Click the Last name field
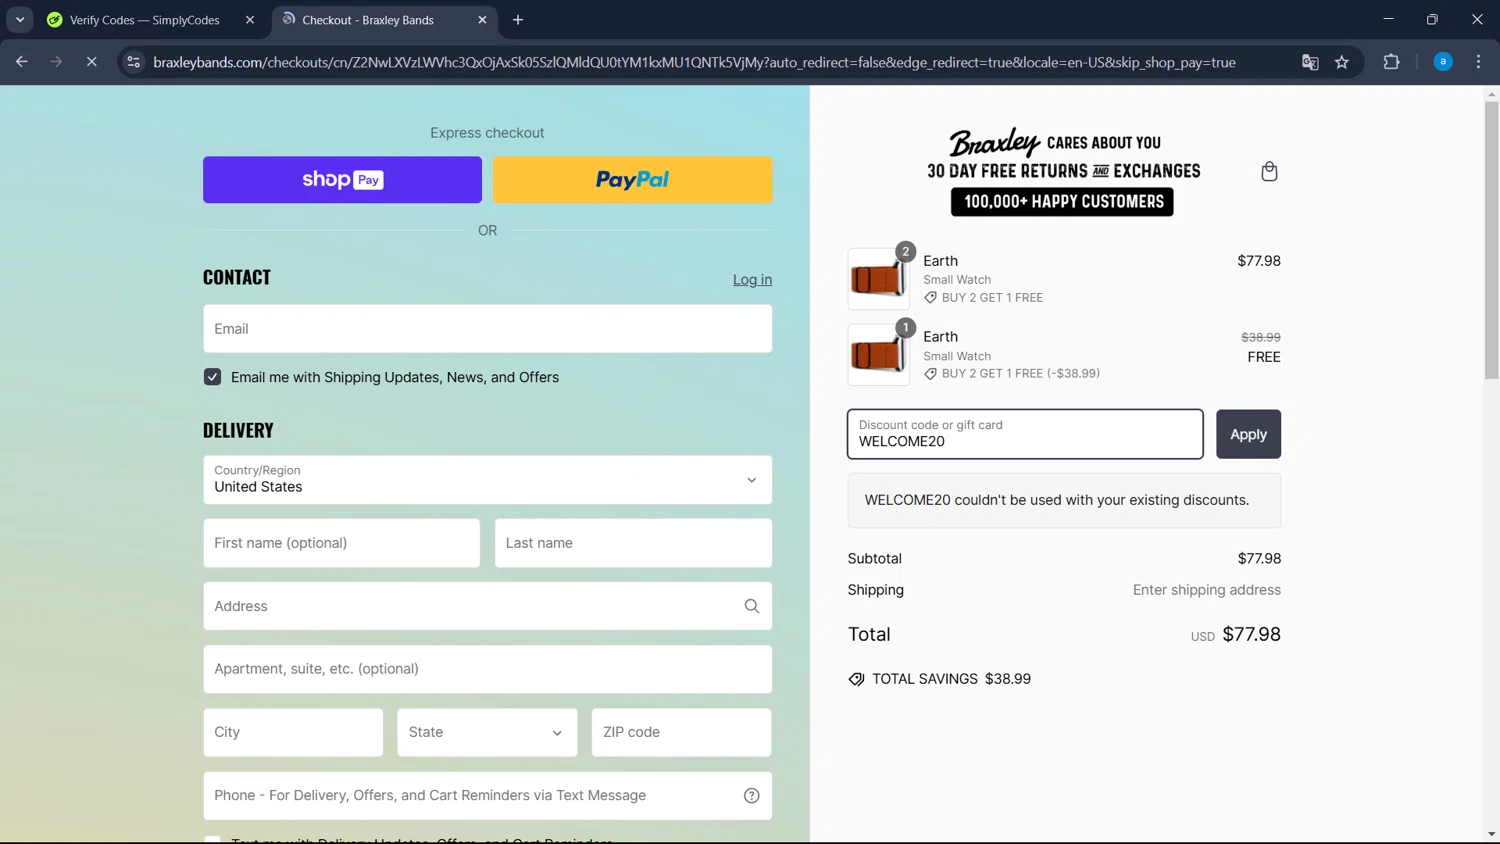This screenshot has width=1500, height=844. click(x=633, y=543)
